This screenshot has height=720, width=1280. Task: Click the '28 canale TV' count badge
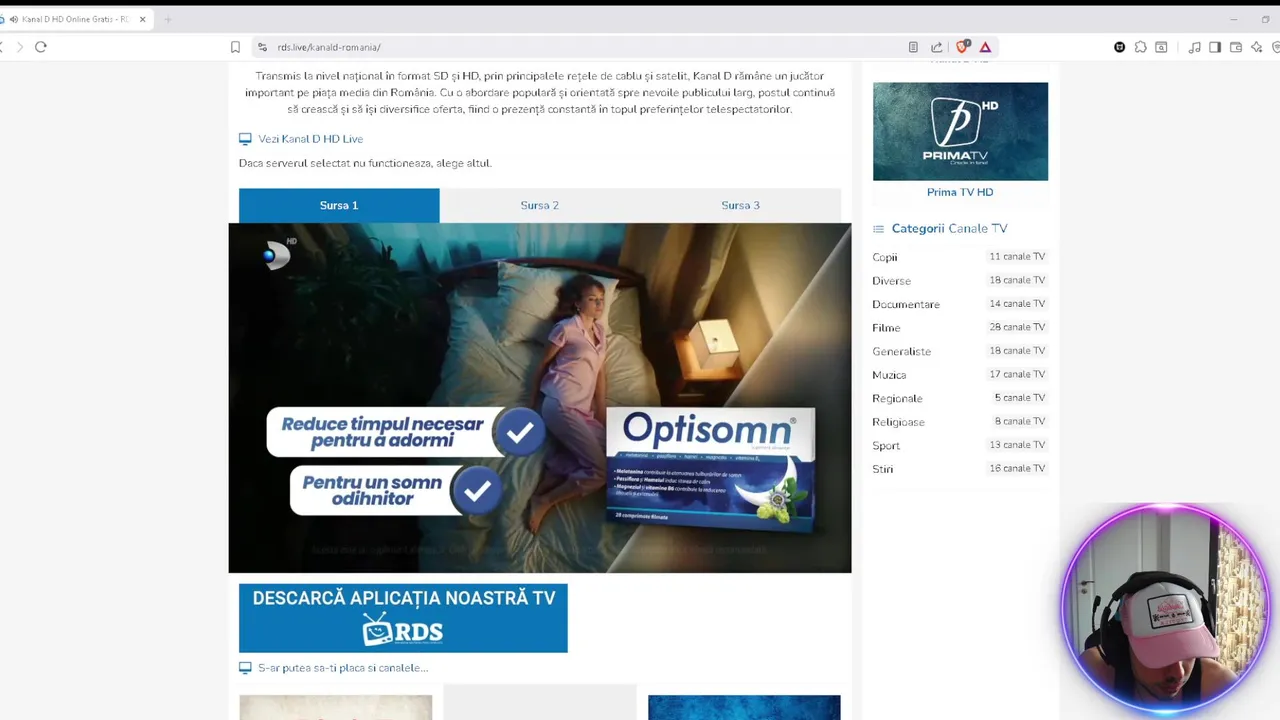click(x=1017, y=327)
